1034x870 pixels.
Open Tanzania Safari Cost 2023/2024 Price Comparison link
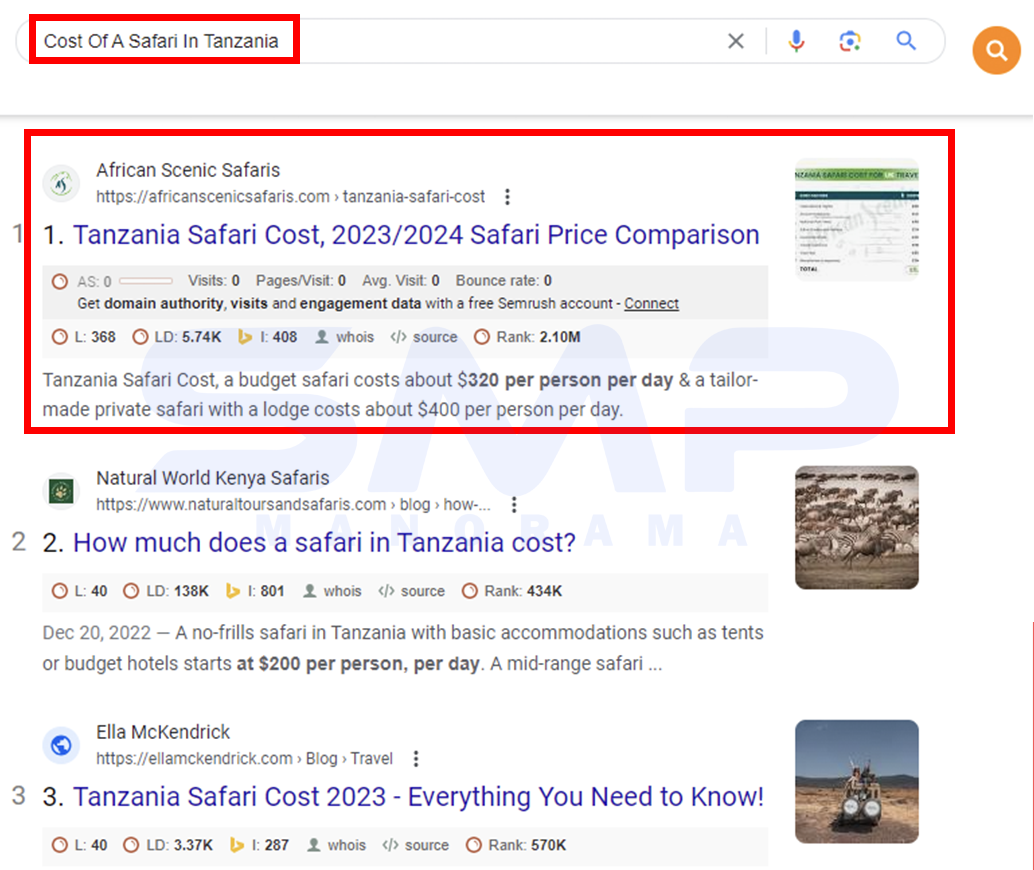(x=415, y=235)
